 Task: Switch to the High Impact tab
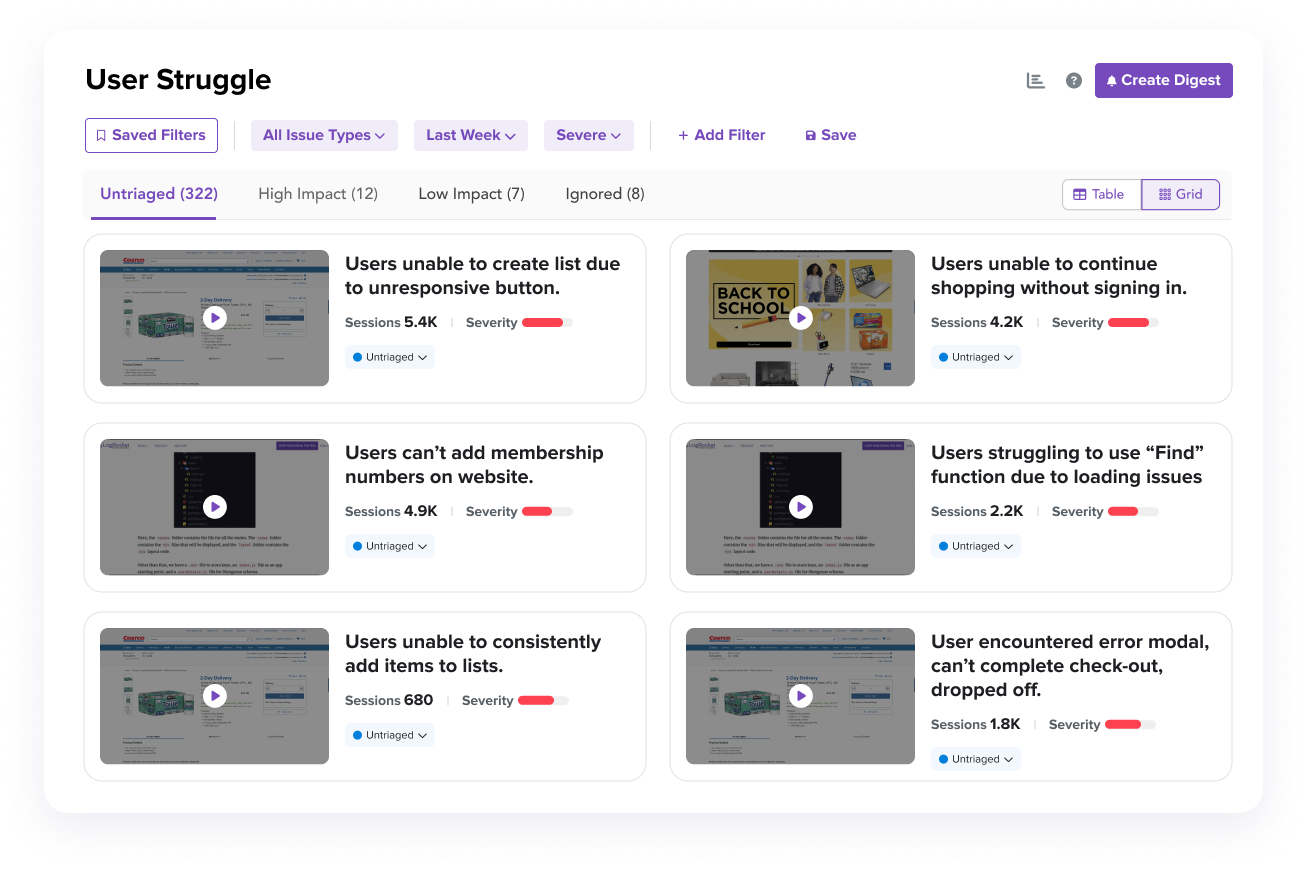318,193
